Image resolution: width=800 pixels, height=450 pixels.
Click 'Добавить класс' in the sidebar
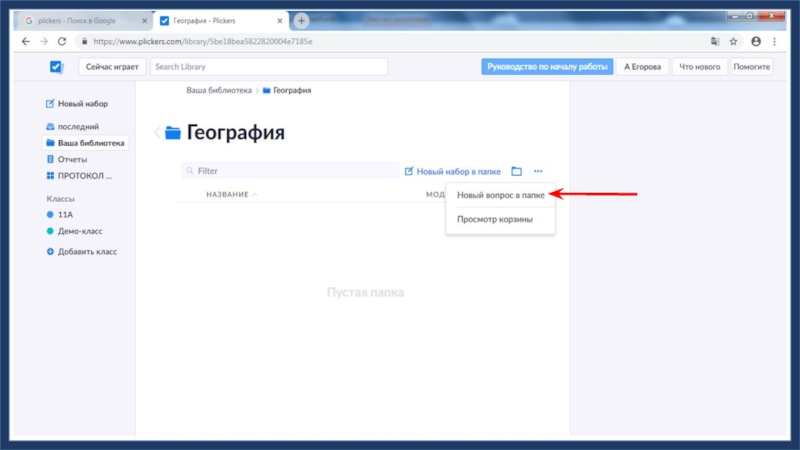[x=86, y=251]
